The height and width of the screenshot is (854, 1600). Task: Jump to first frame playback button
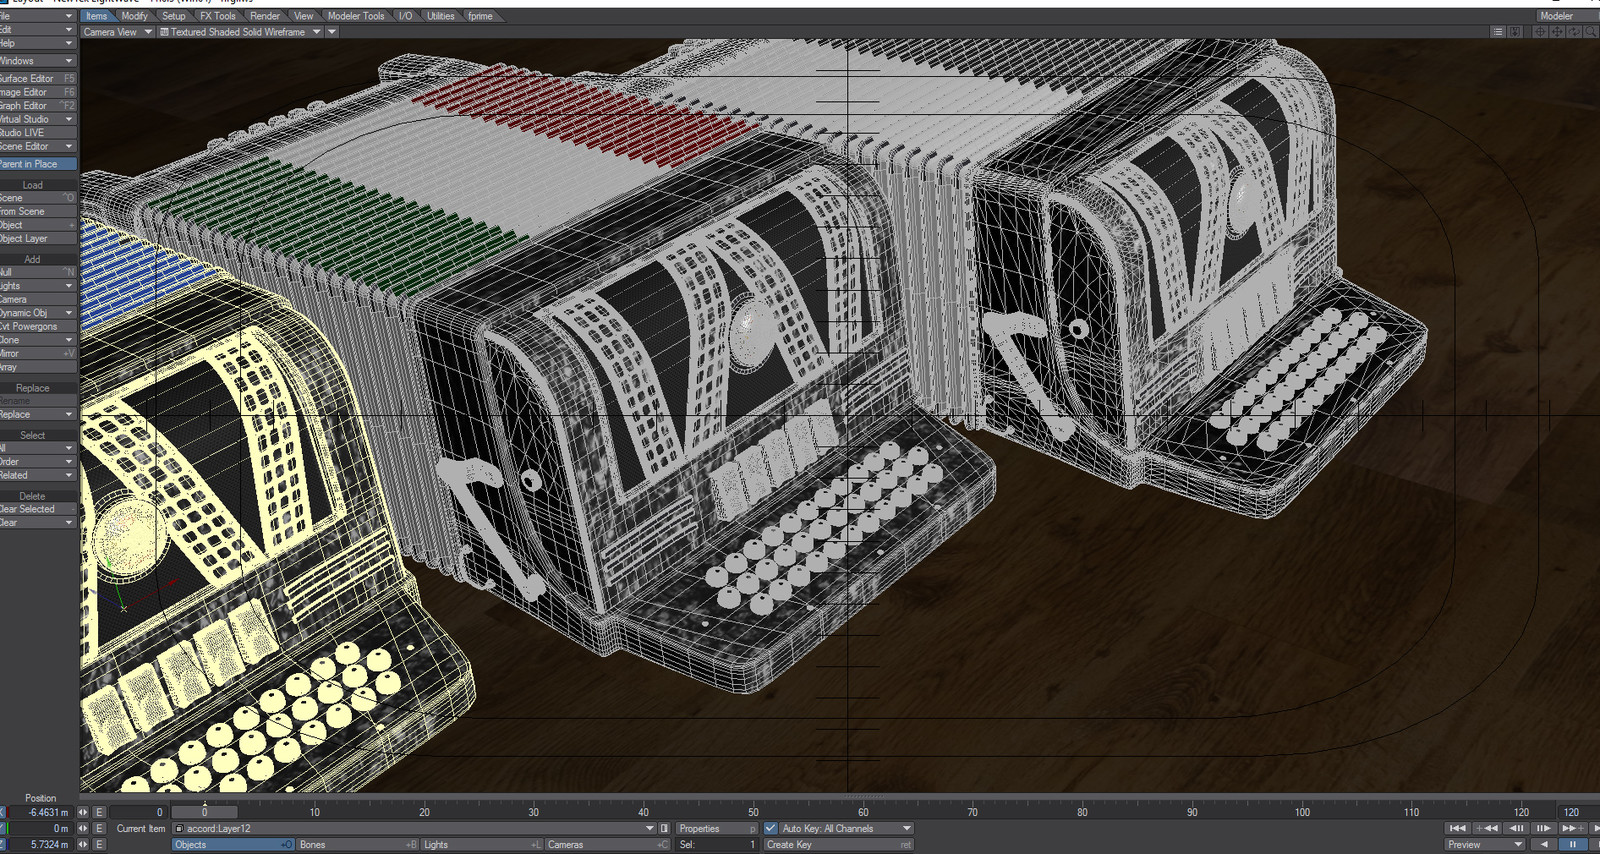pyautogui.click(x=1458, y=828)
